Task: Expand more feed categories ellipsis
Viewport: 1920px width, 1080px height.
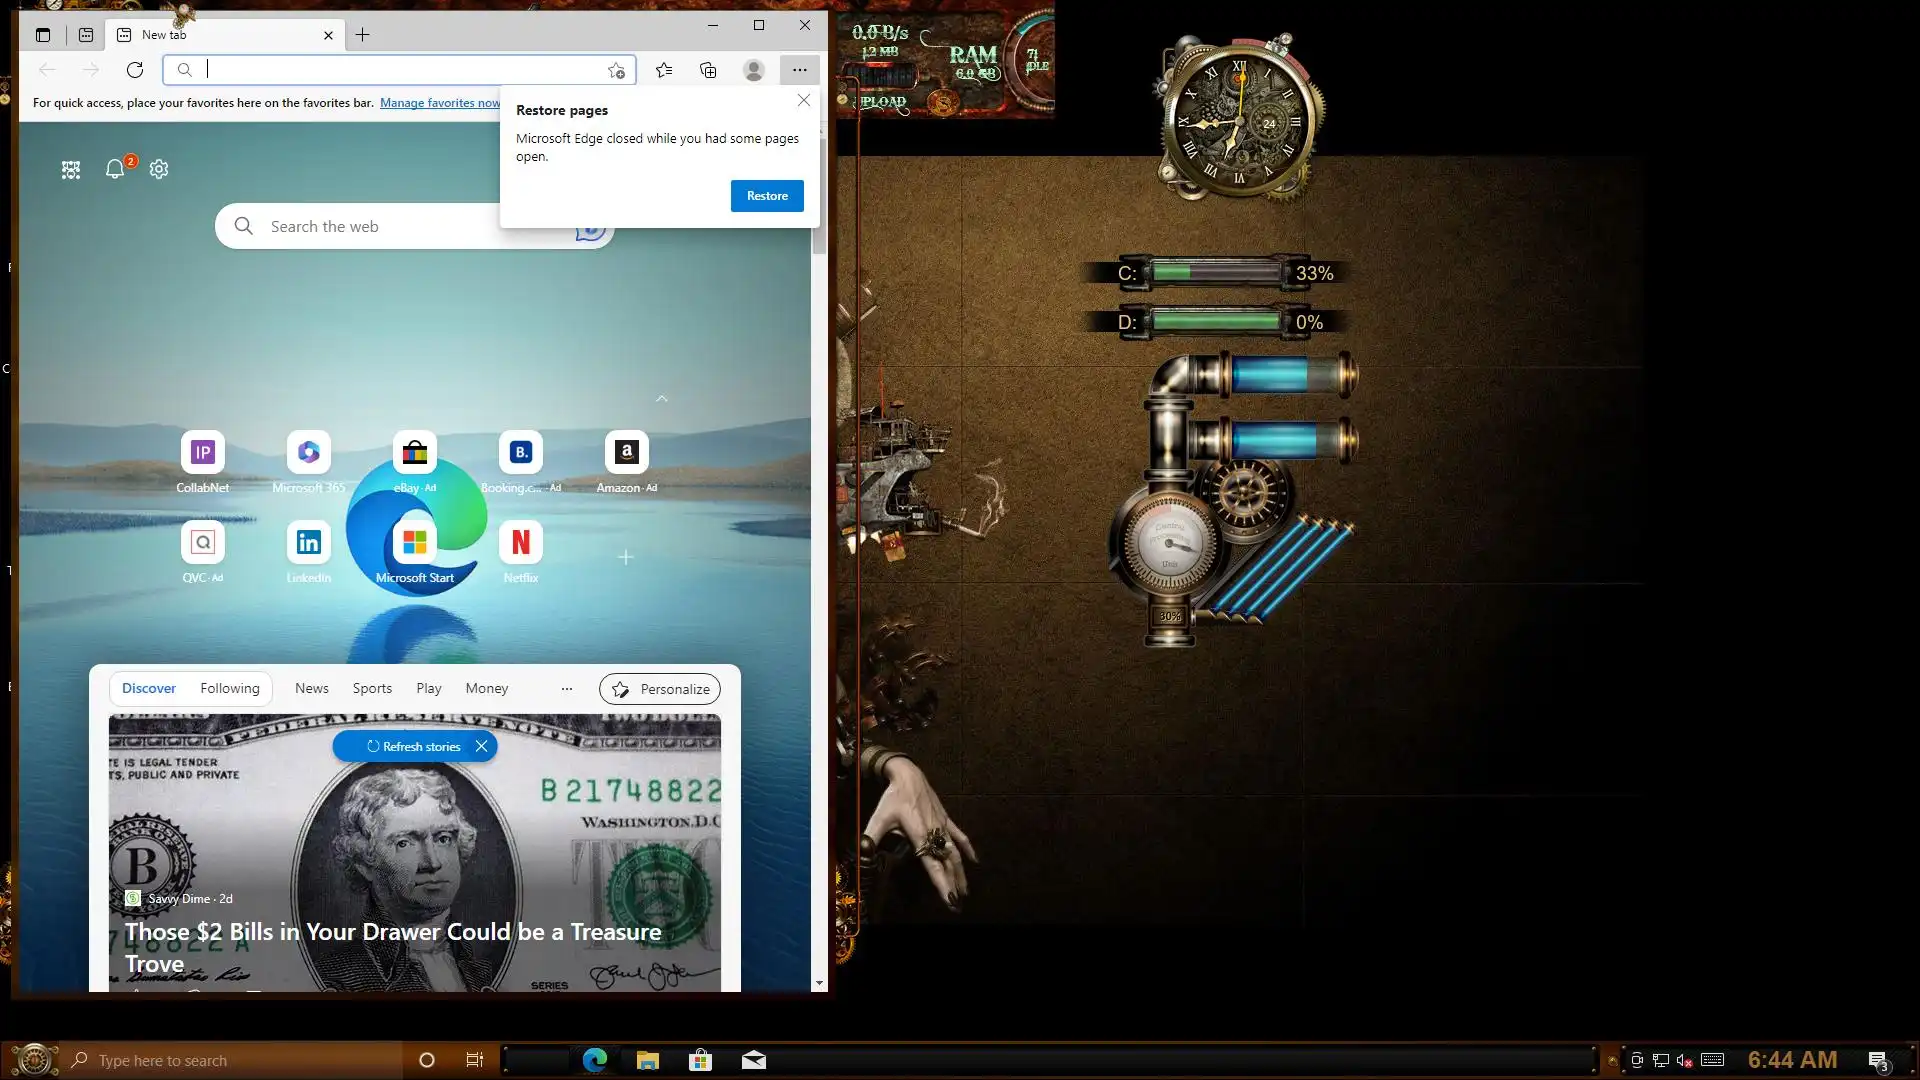Action: (x=567, y=689)
